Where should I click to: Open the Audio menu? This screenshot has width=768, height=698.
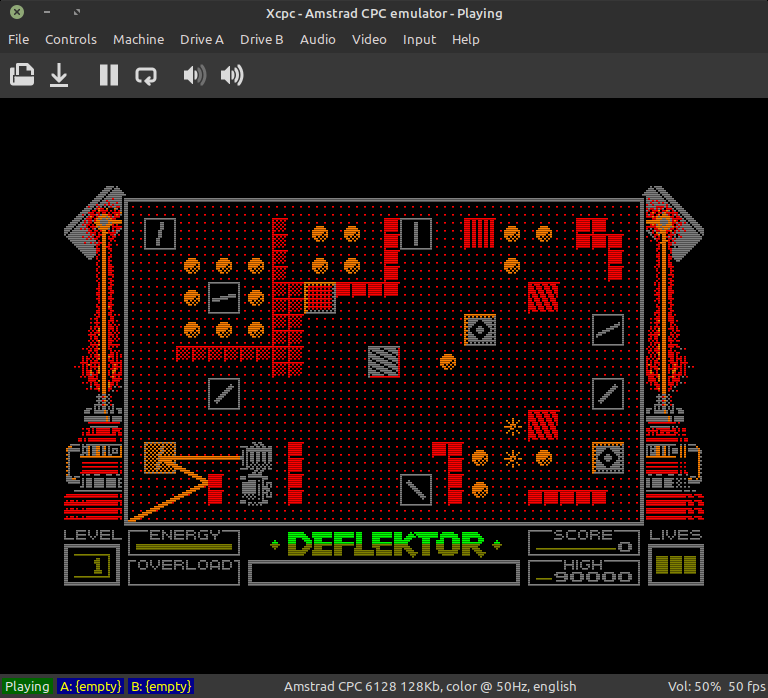(x=317, y=40)
